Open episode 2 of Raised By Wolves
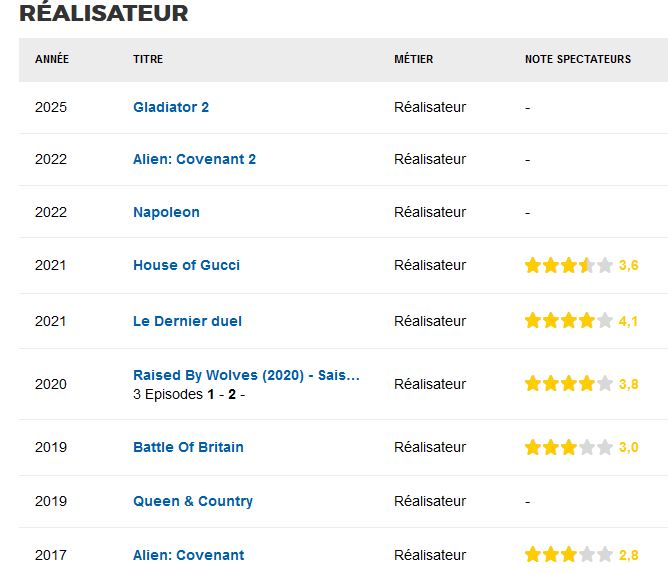This screenshot has height=574, width=668. (231, 394)
